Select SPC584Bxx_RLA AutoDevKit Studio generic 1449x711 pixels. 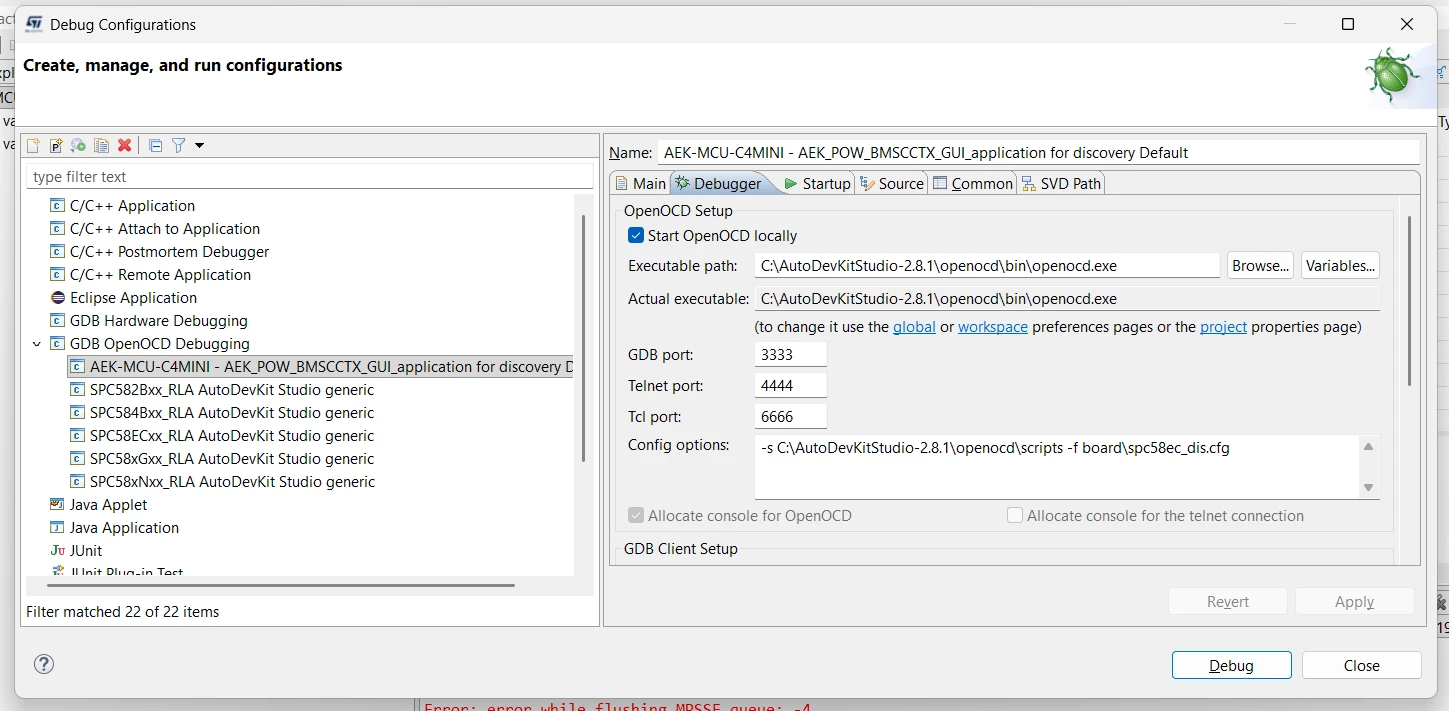(x=232, y=413)
